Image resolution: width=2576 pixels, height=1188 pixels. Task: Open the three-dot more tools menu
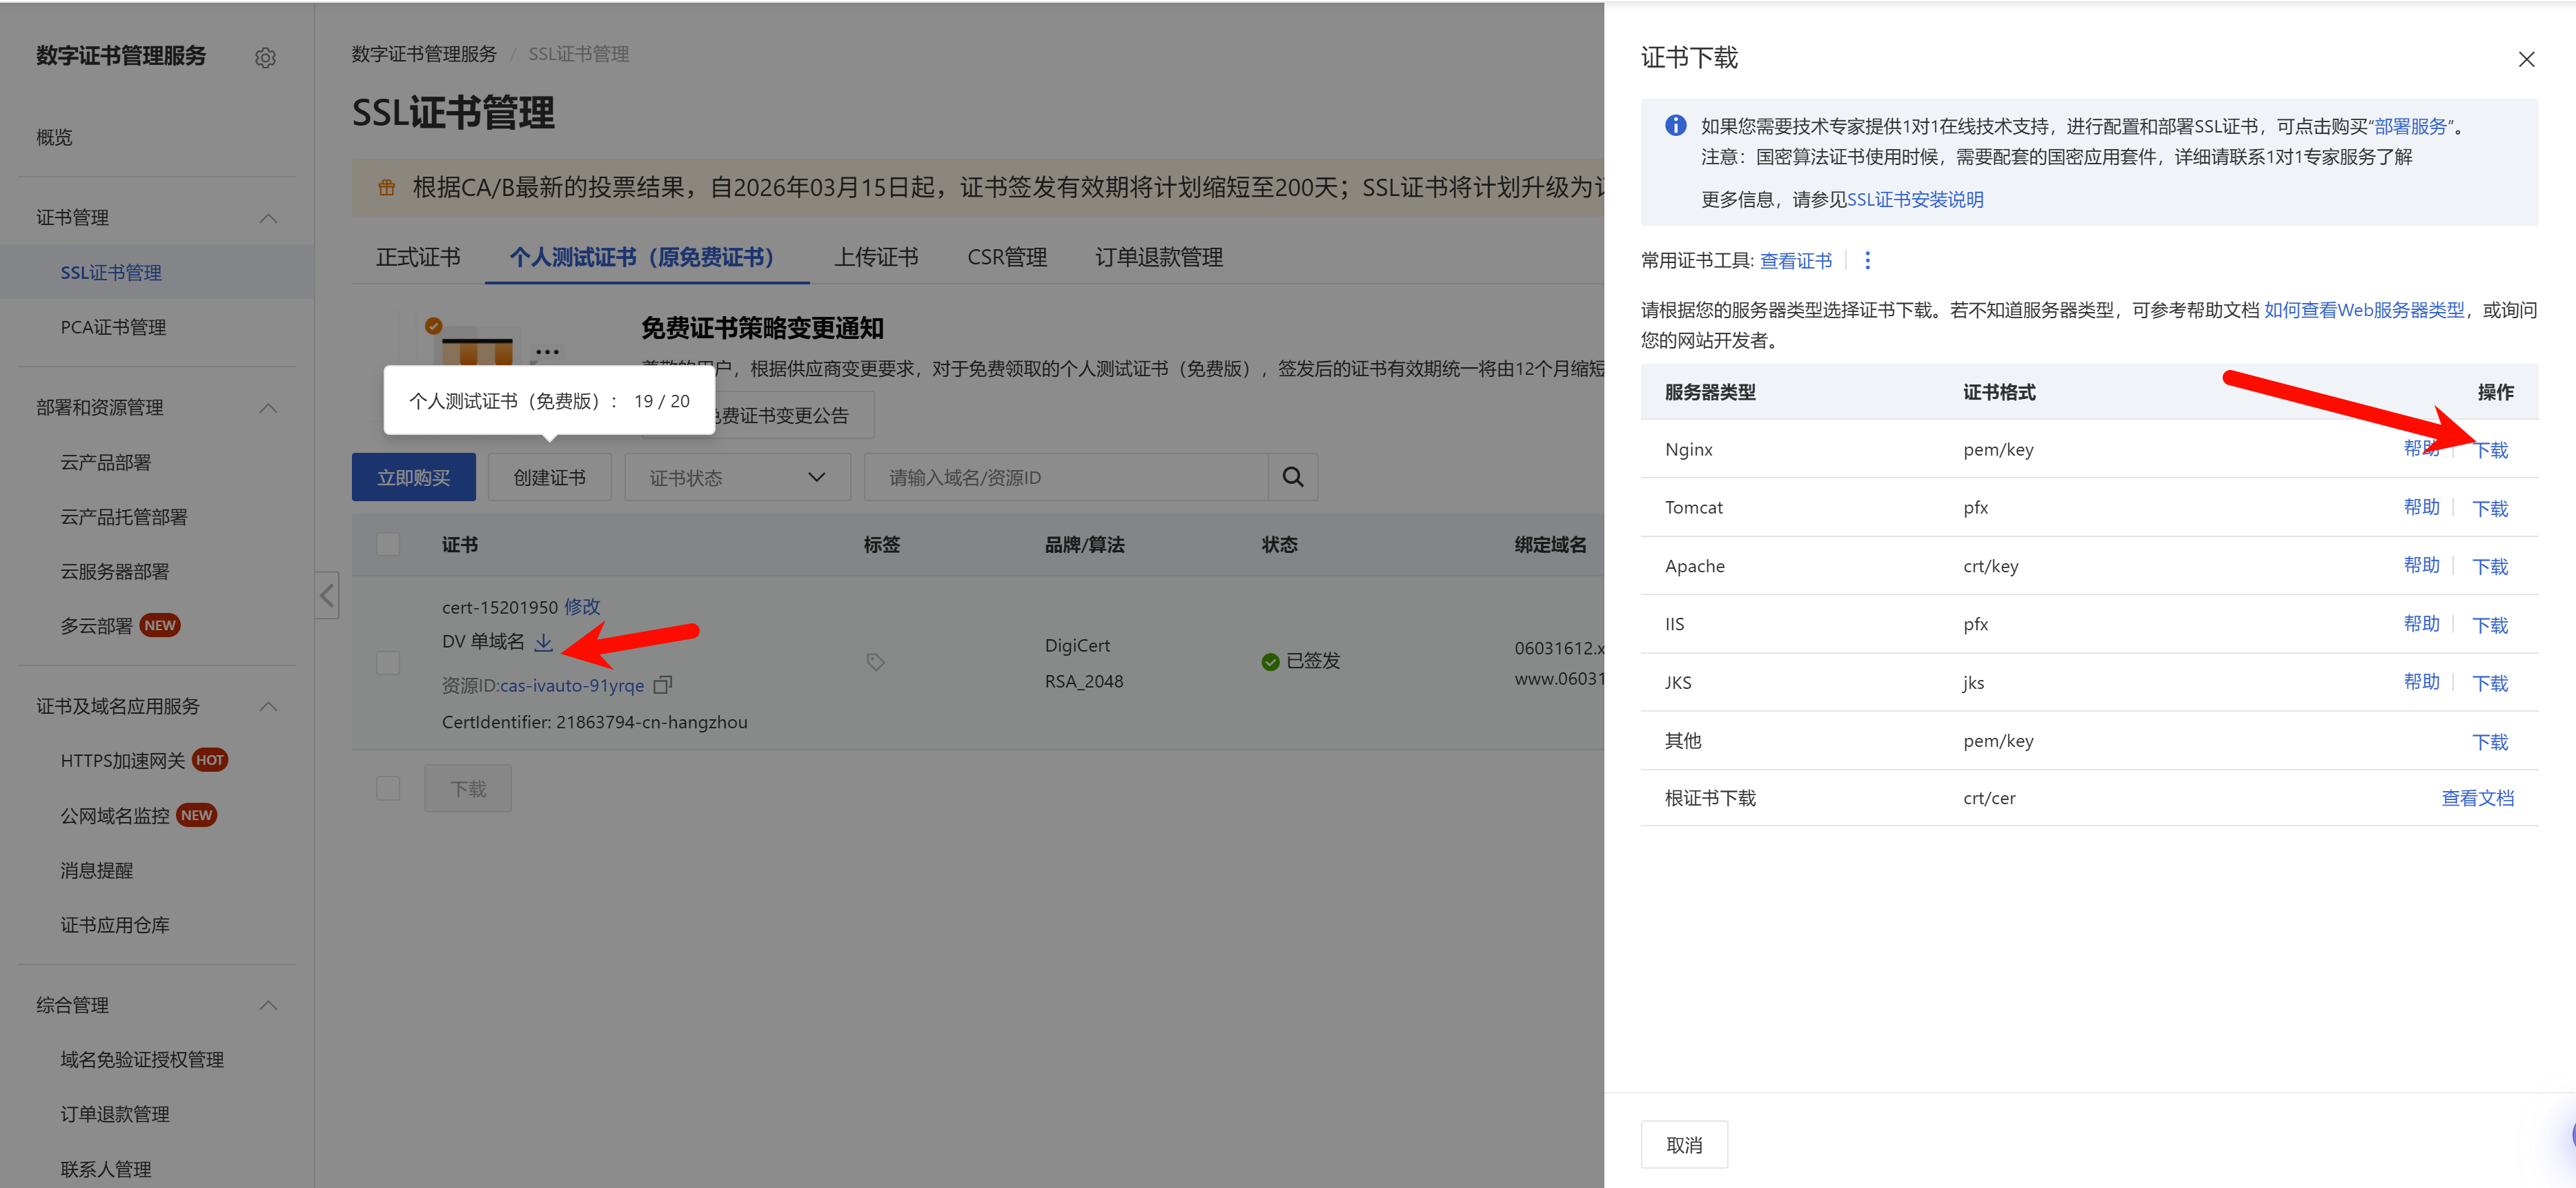click(x=1867, y=261)
